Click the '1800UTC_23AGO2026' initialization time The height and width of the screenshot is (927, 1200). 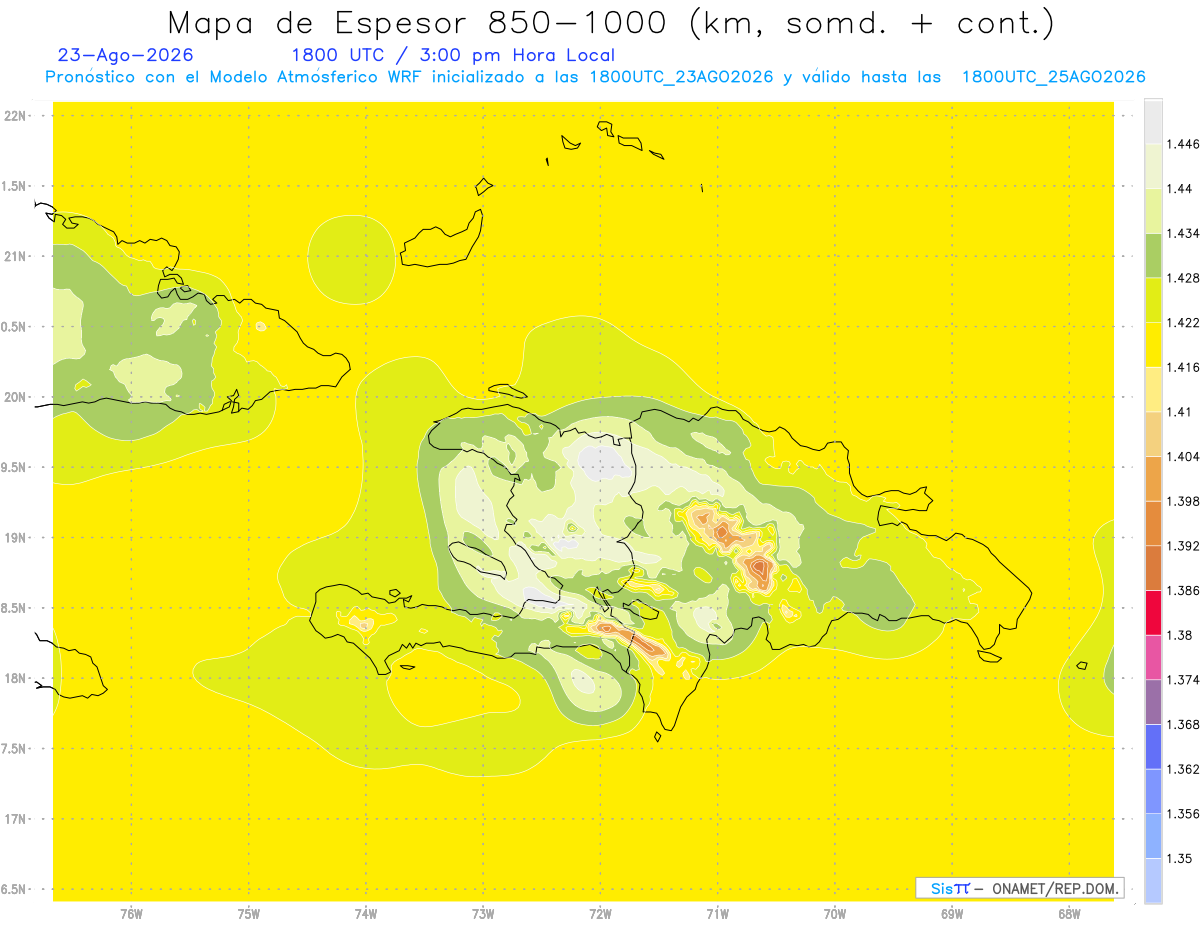681,77
